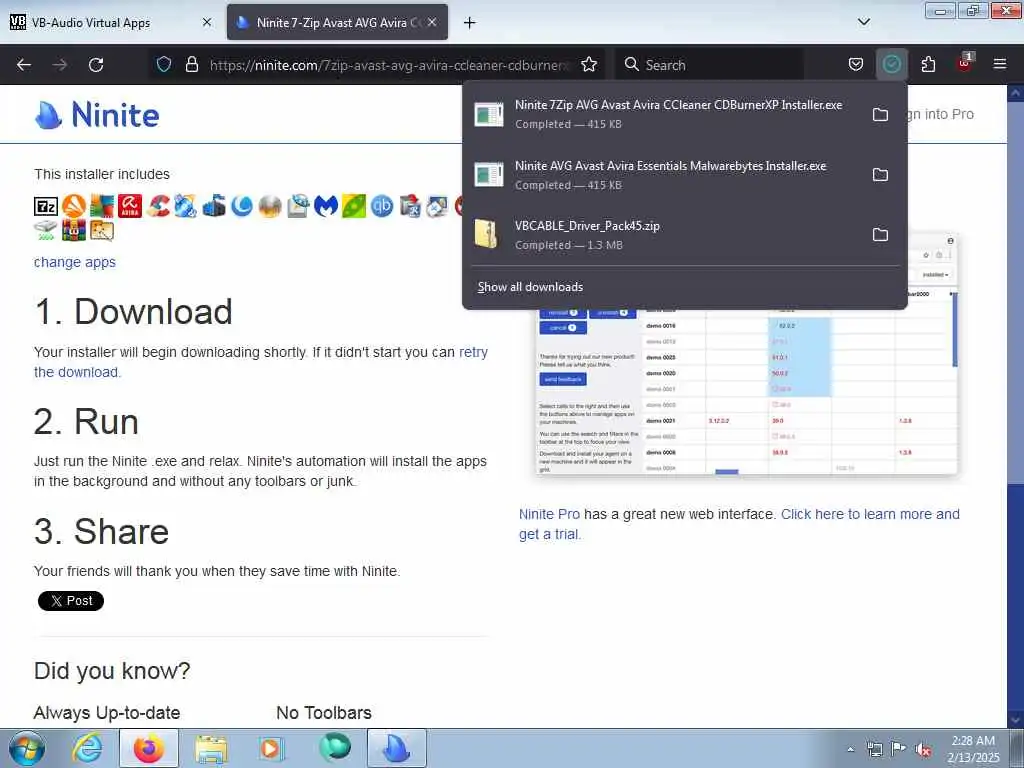The image size is (1024, 768).
Task: Click the uBlock extension icon with badge
Action: 964,63
